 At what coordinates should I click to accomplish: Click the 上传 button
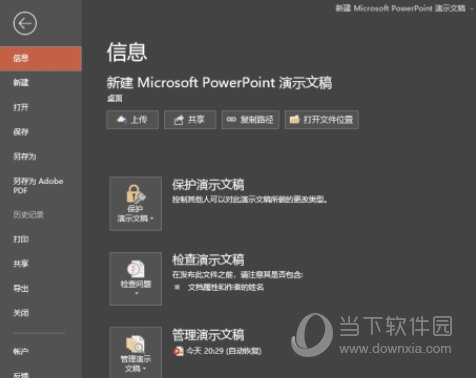tap(132, 120)
